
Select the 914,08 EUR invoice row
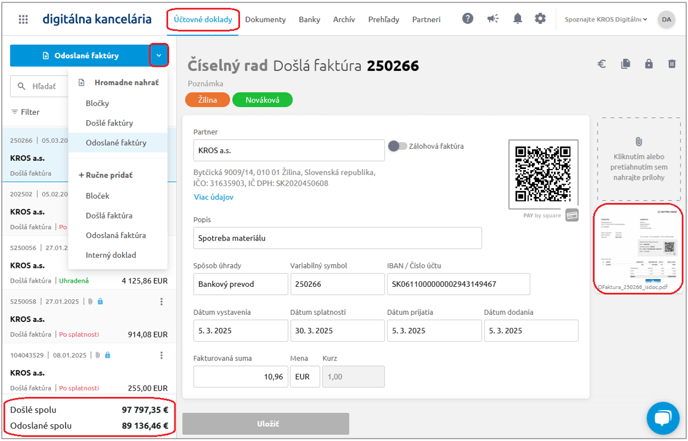pos(89,316)
